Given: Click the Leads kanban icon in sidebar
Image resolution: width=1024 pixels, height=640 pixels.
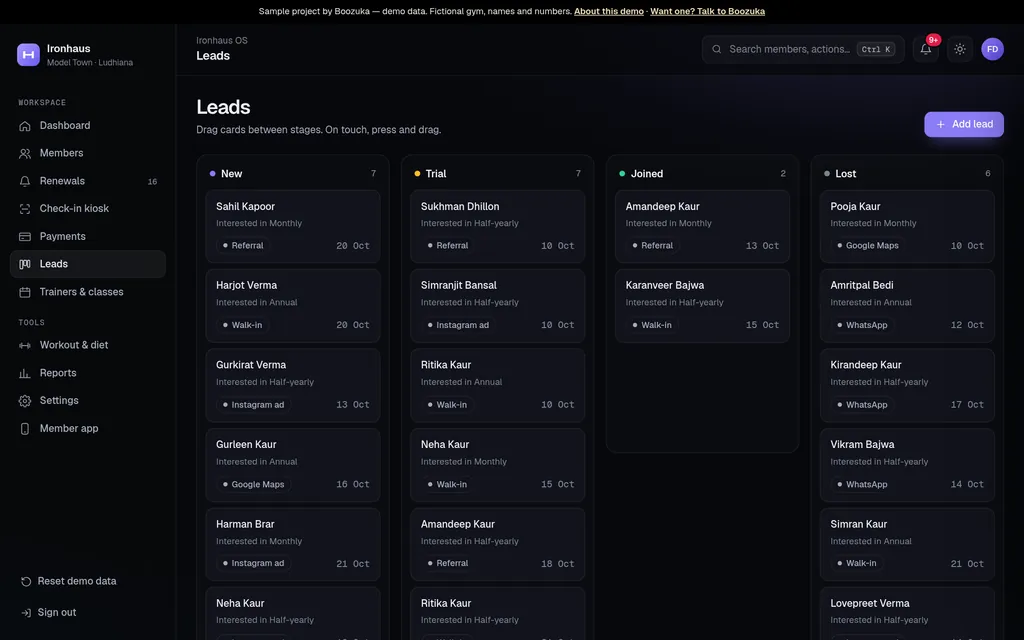Looking at the screenshot, I should click(25, 264).
